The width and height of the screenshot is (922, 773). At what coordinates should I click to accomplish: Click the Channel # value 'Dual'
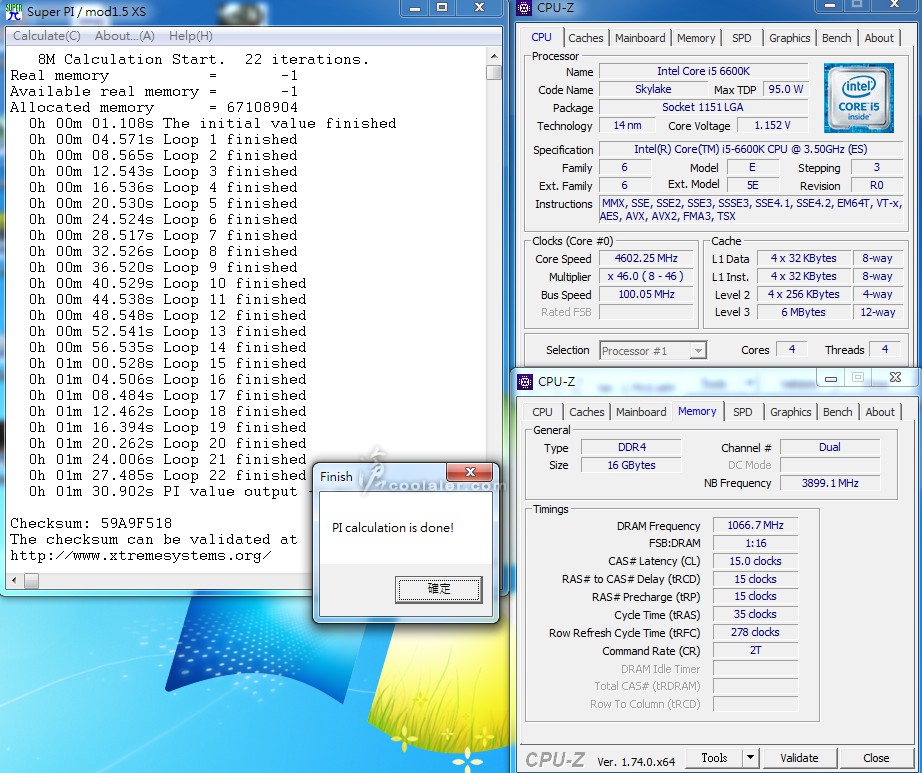tap(830, 447)
